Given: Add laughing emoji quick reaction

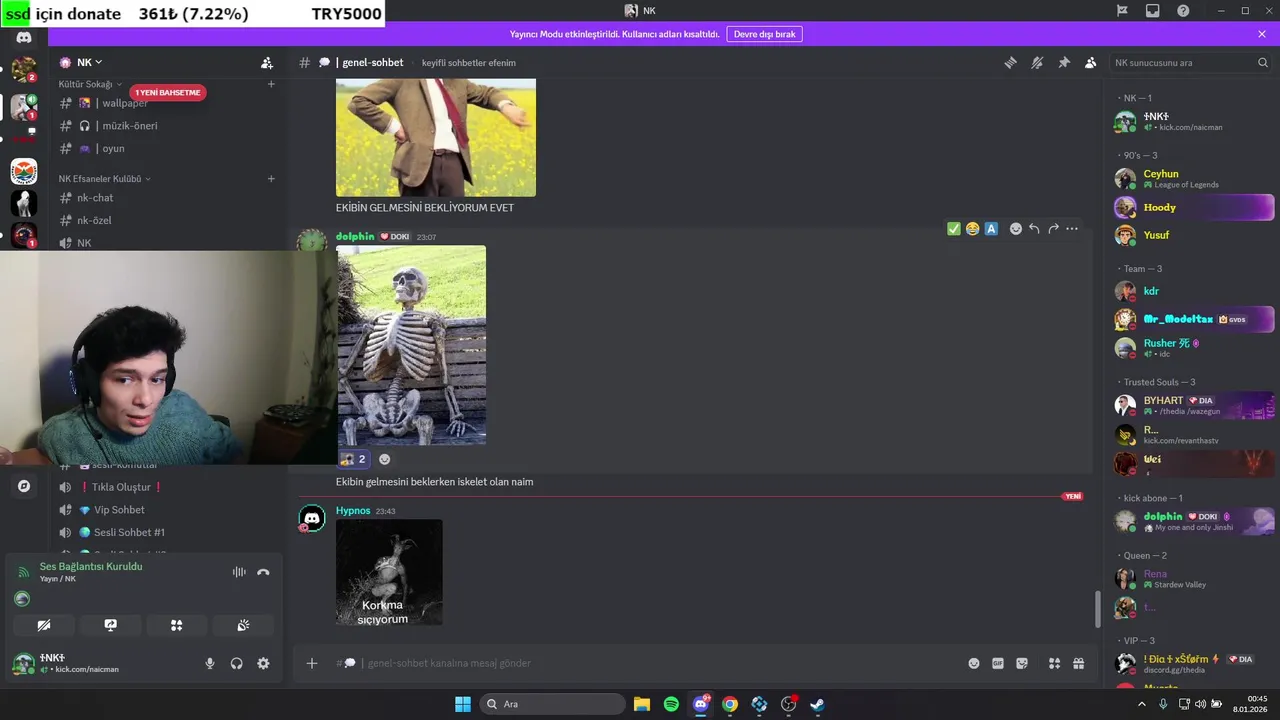Looking at the screenshot, I should [x=973, y=229].
